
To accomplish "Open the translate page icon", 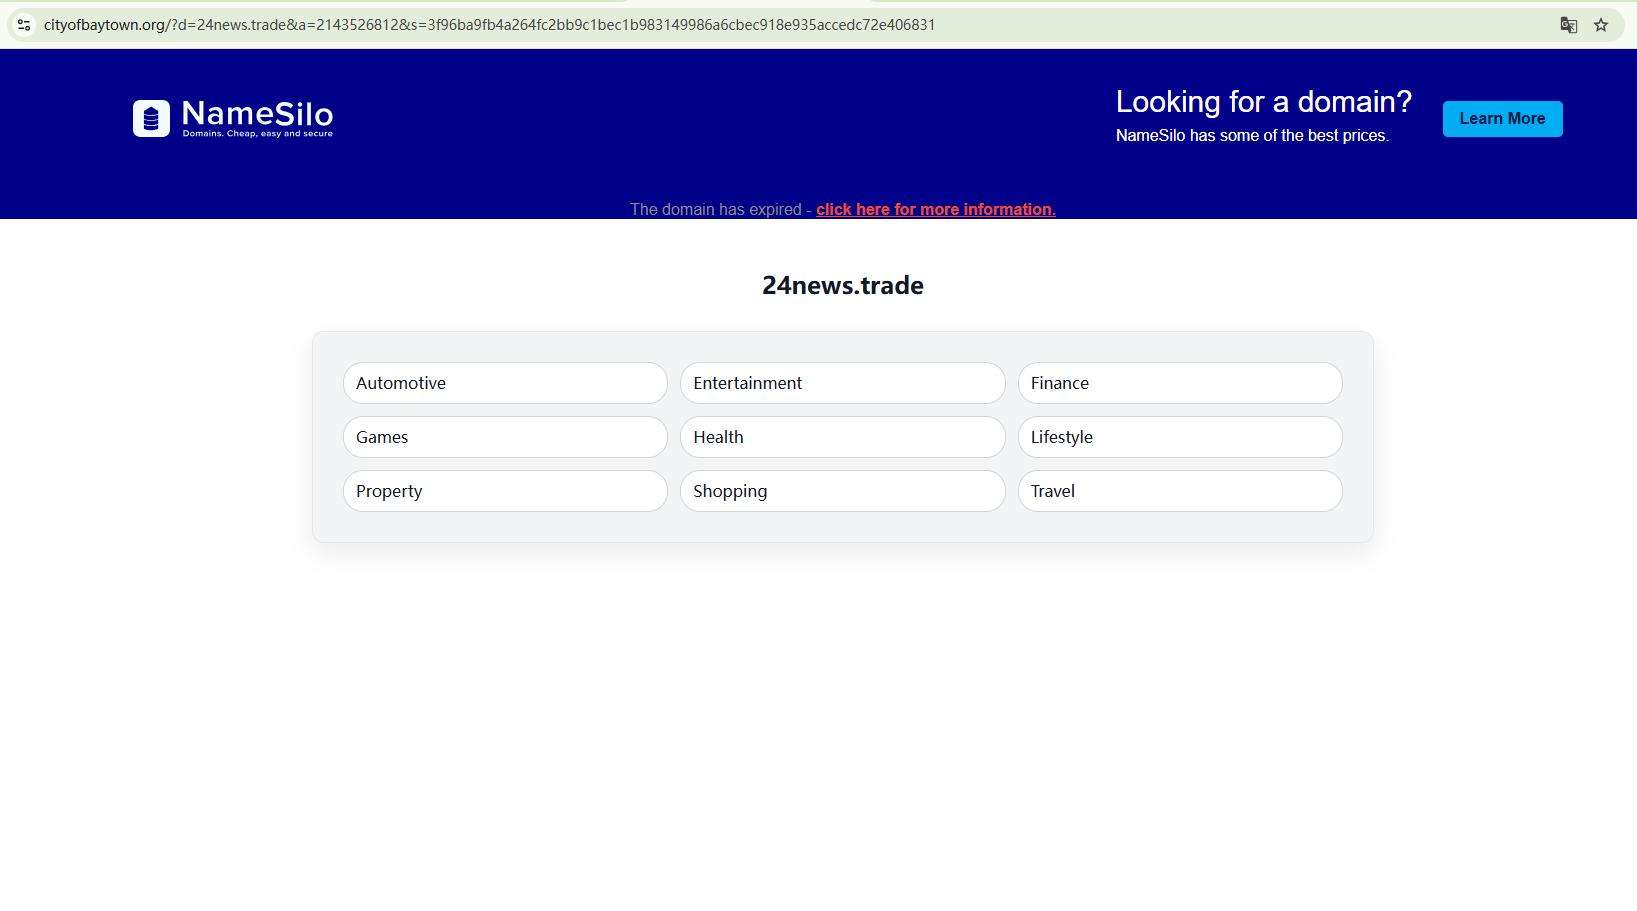I will [x=1569, y=25].
